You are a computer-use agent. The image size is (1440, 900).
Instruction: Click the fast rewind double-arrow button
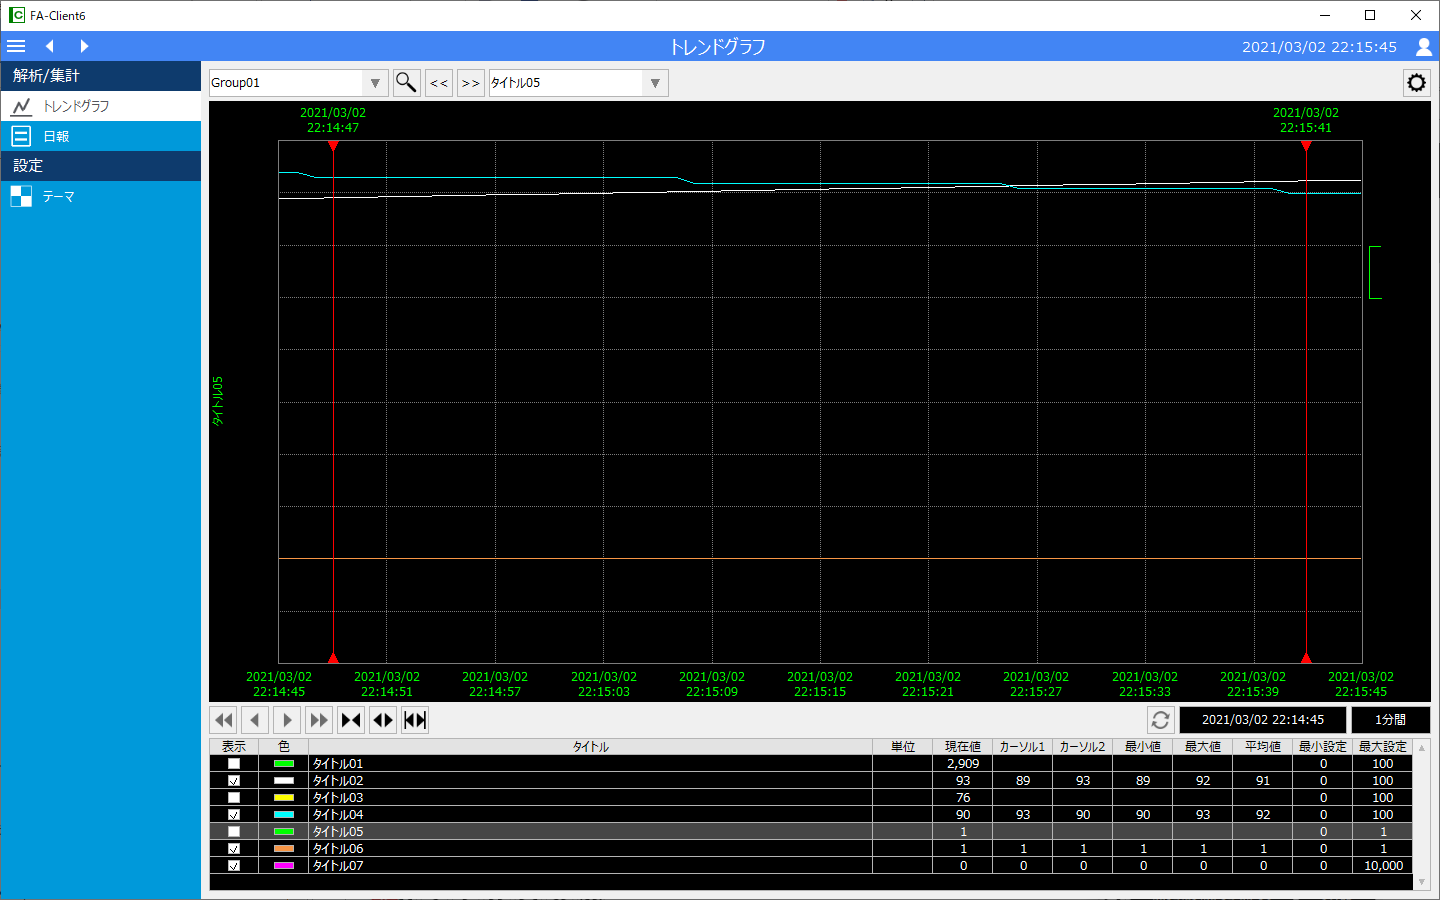223,720
